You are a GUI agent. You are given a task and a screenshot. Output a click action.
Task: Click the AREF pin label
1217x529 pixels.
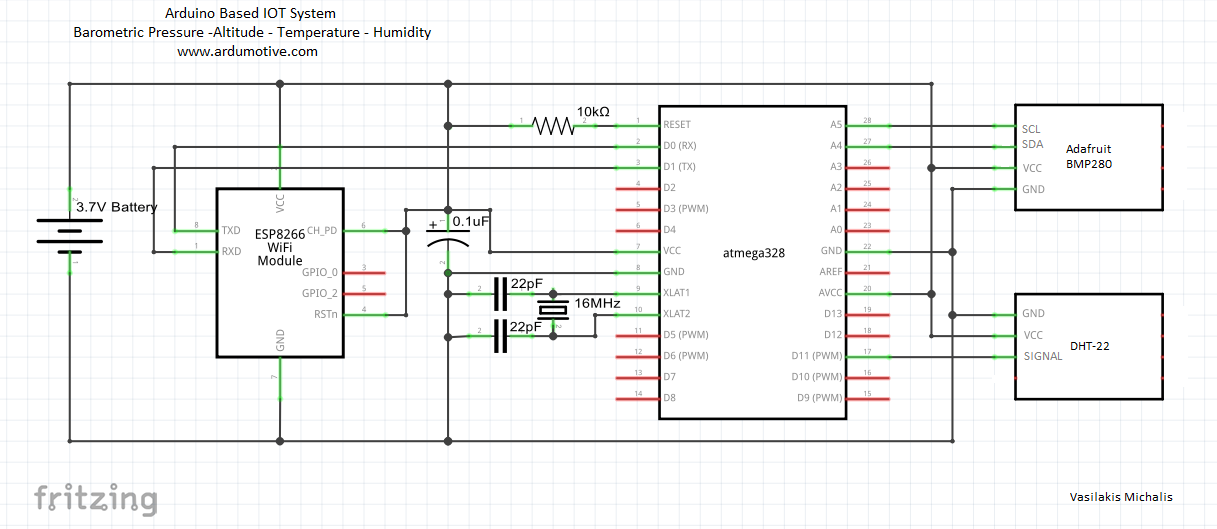[x=830, y=272]
